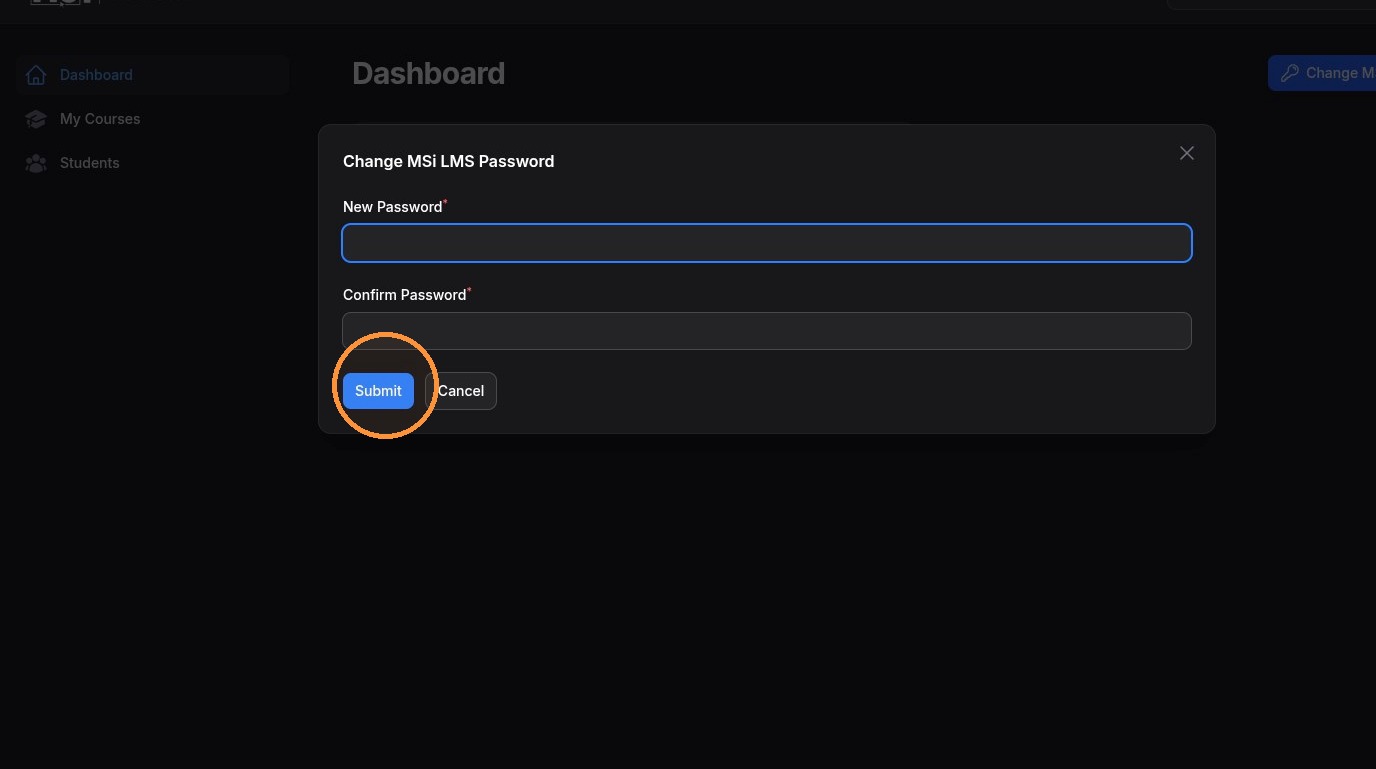Click the blue Change MSi password button

[x=1322, y=73]
